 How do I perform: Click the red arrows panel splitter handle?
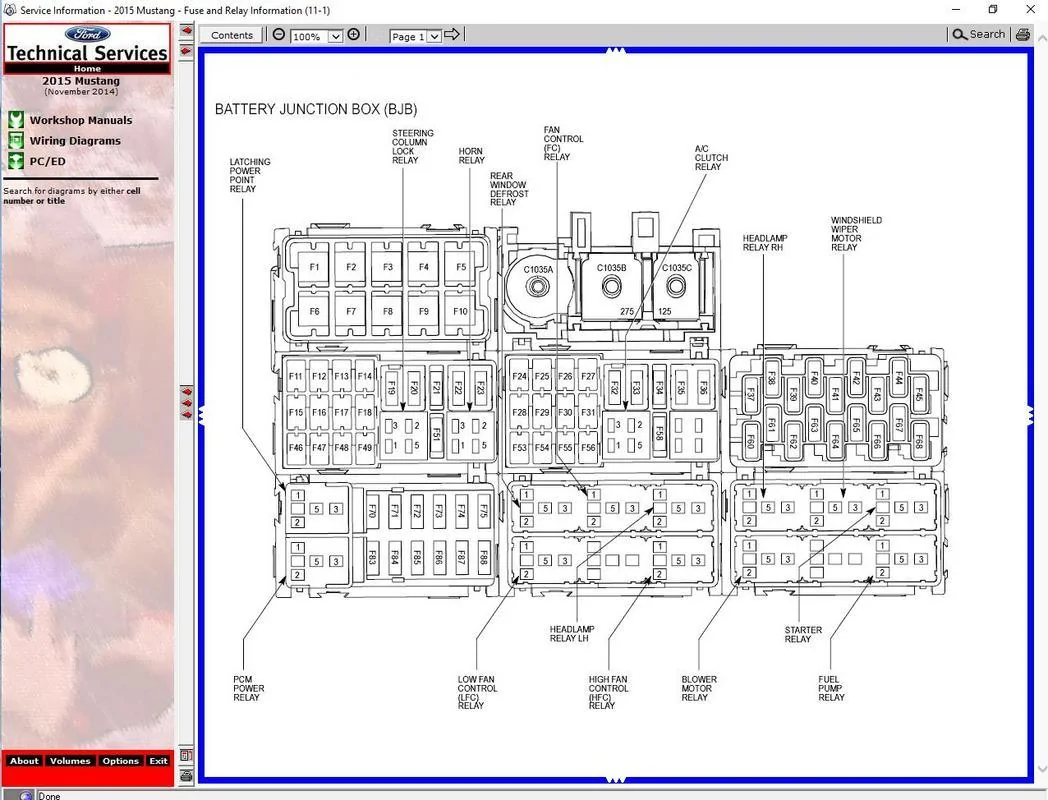[x=186, y=403]
